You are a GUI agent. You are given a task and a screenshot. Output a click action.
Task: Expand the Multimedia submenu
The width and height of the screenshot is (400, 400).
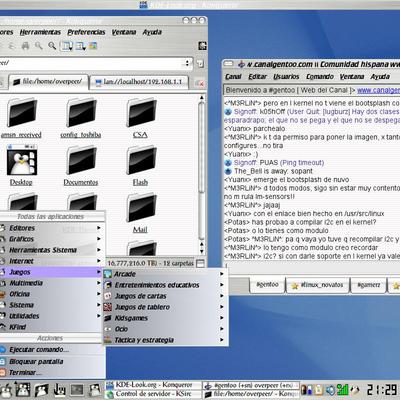(x=51, y=283)
